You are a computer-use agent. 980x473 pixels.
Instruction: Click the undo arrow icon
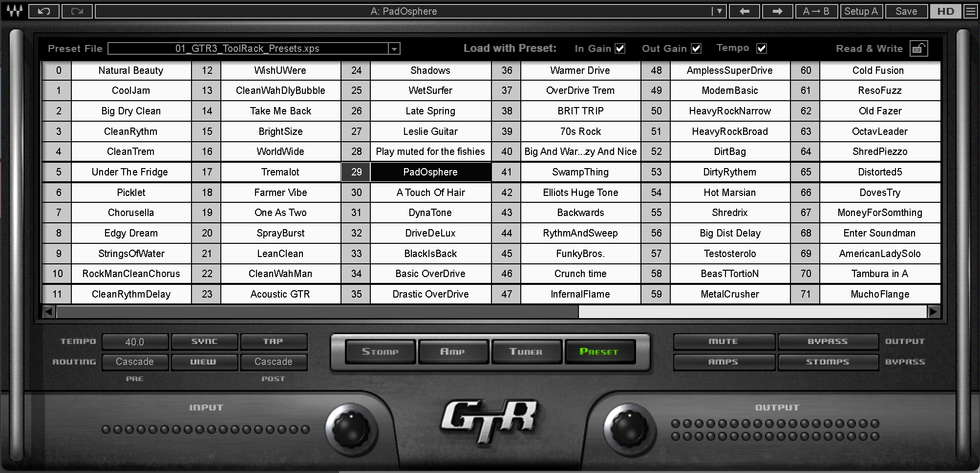coord(42,11)
